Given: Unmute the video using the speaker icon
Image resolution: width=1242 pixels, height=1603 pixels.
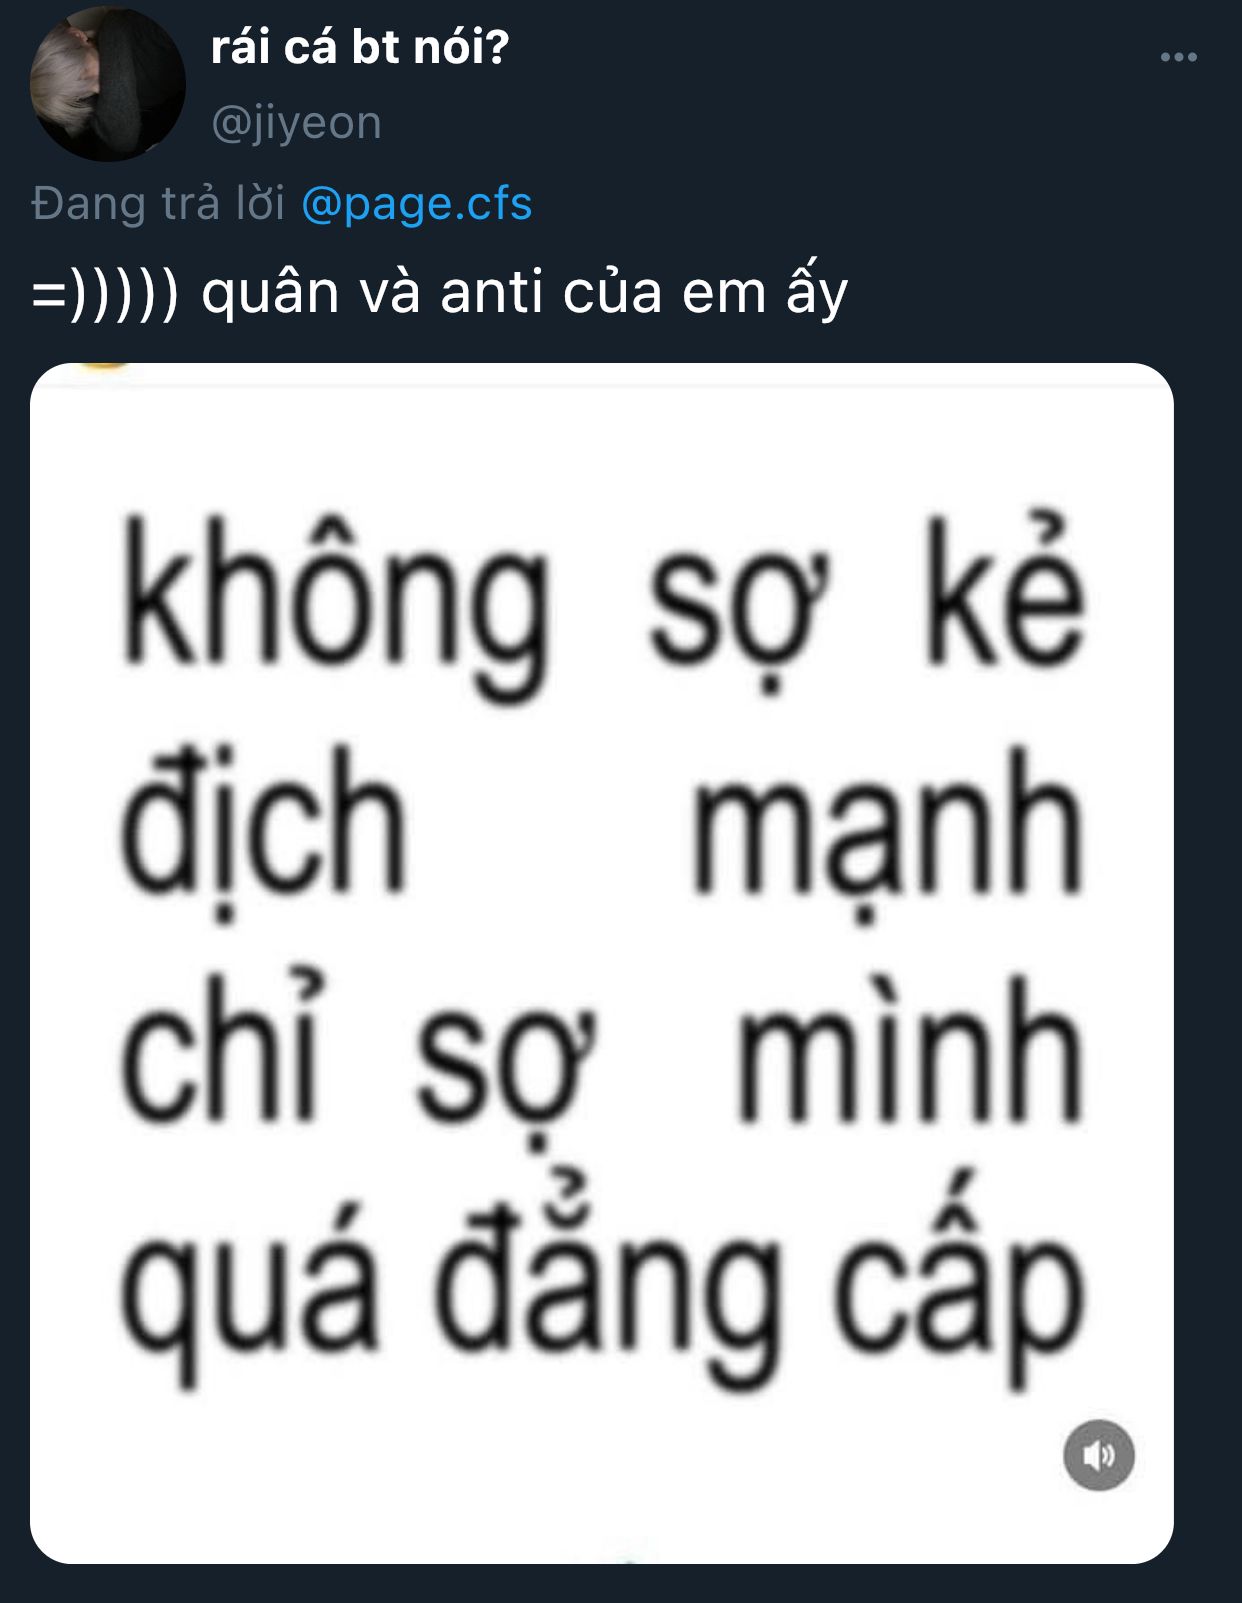Looking at the screenshot, I should point(1098,1455).
